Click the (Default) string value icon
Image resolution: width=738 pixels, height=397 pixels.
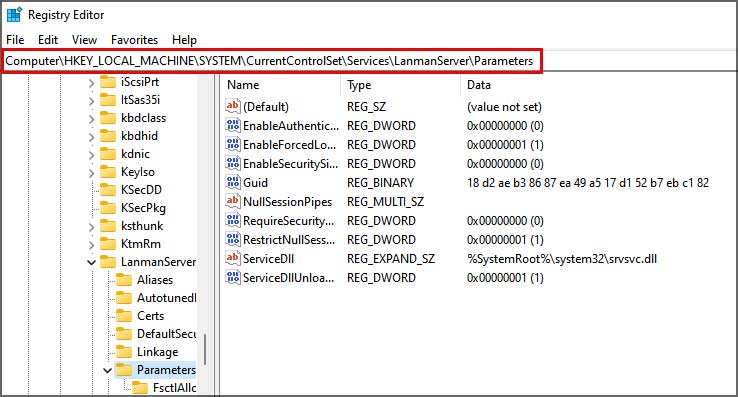click(x=233, y=106)
